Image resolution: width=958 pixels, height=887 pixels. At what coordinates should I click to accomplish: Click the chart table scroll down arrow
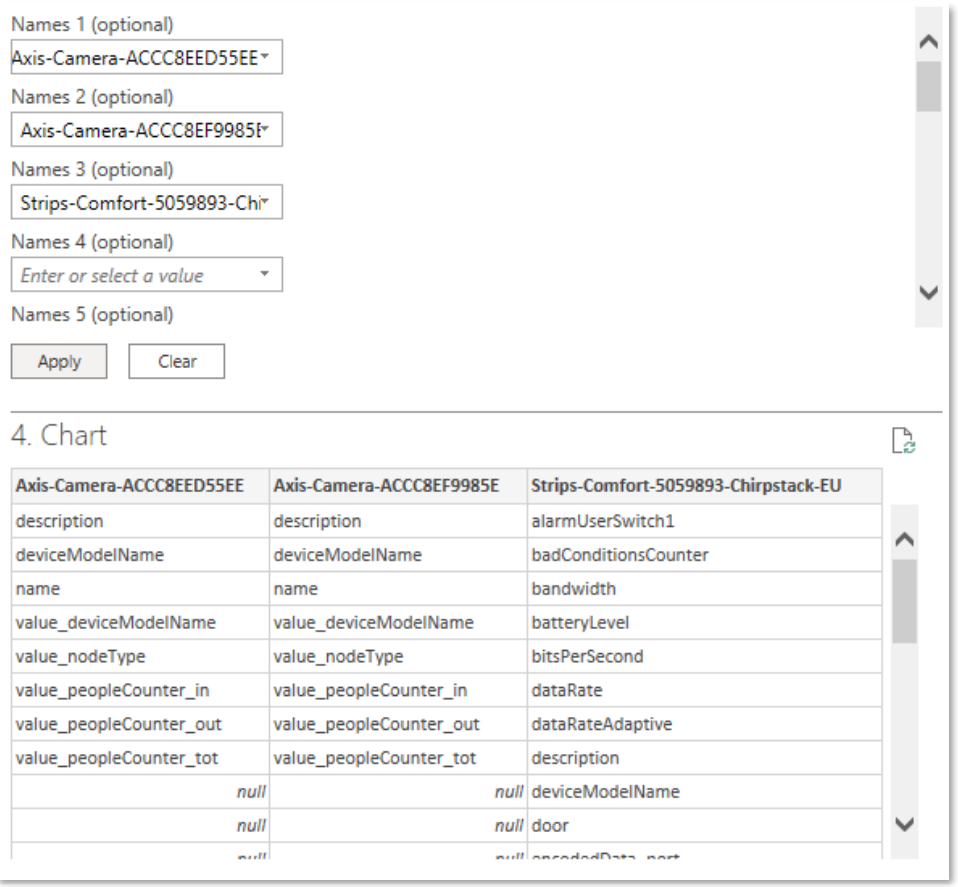click(904, 824)
